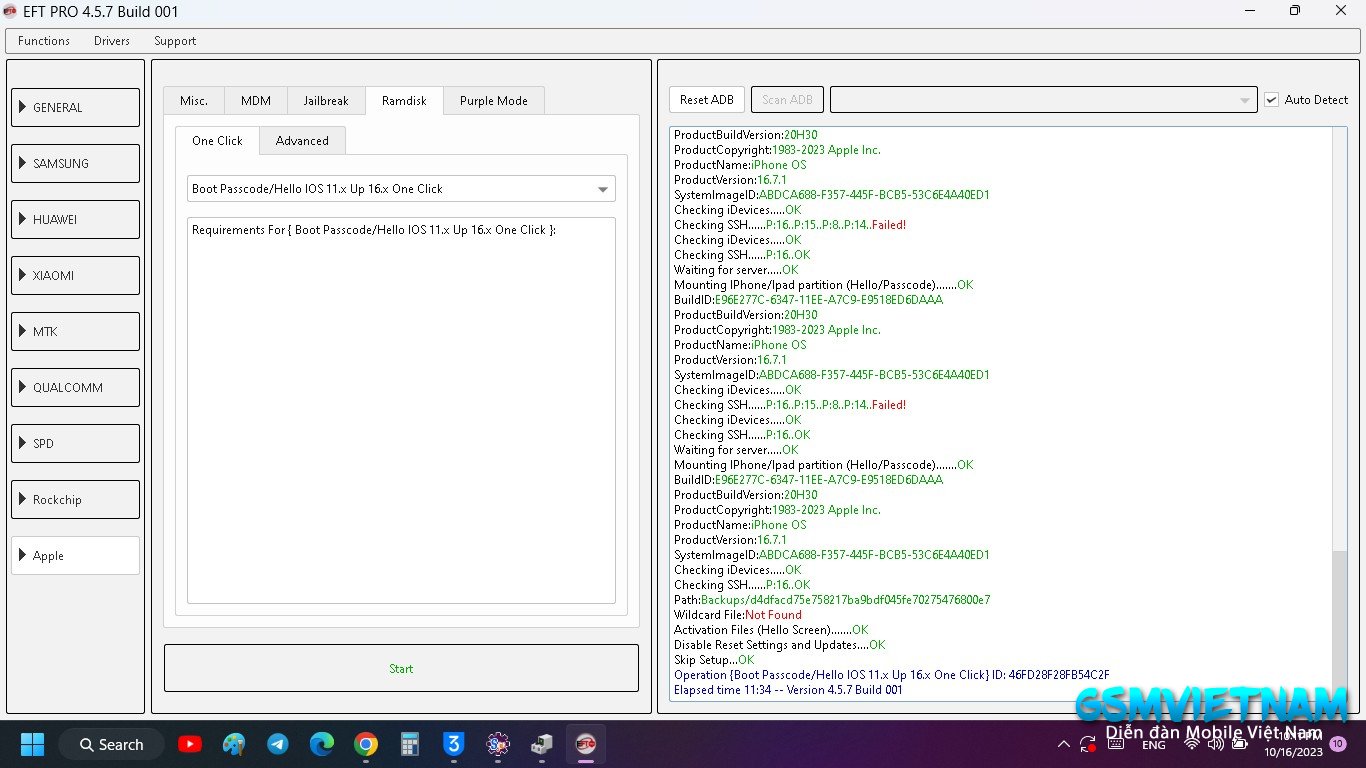The width and height of the screenshot is (1366, 768).
Task: Click ENG language indicator in system tray
Action: [x=1153, y=745]
